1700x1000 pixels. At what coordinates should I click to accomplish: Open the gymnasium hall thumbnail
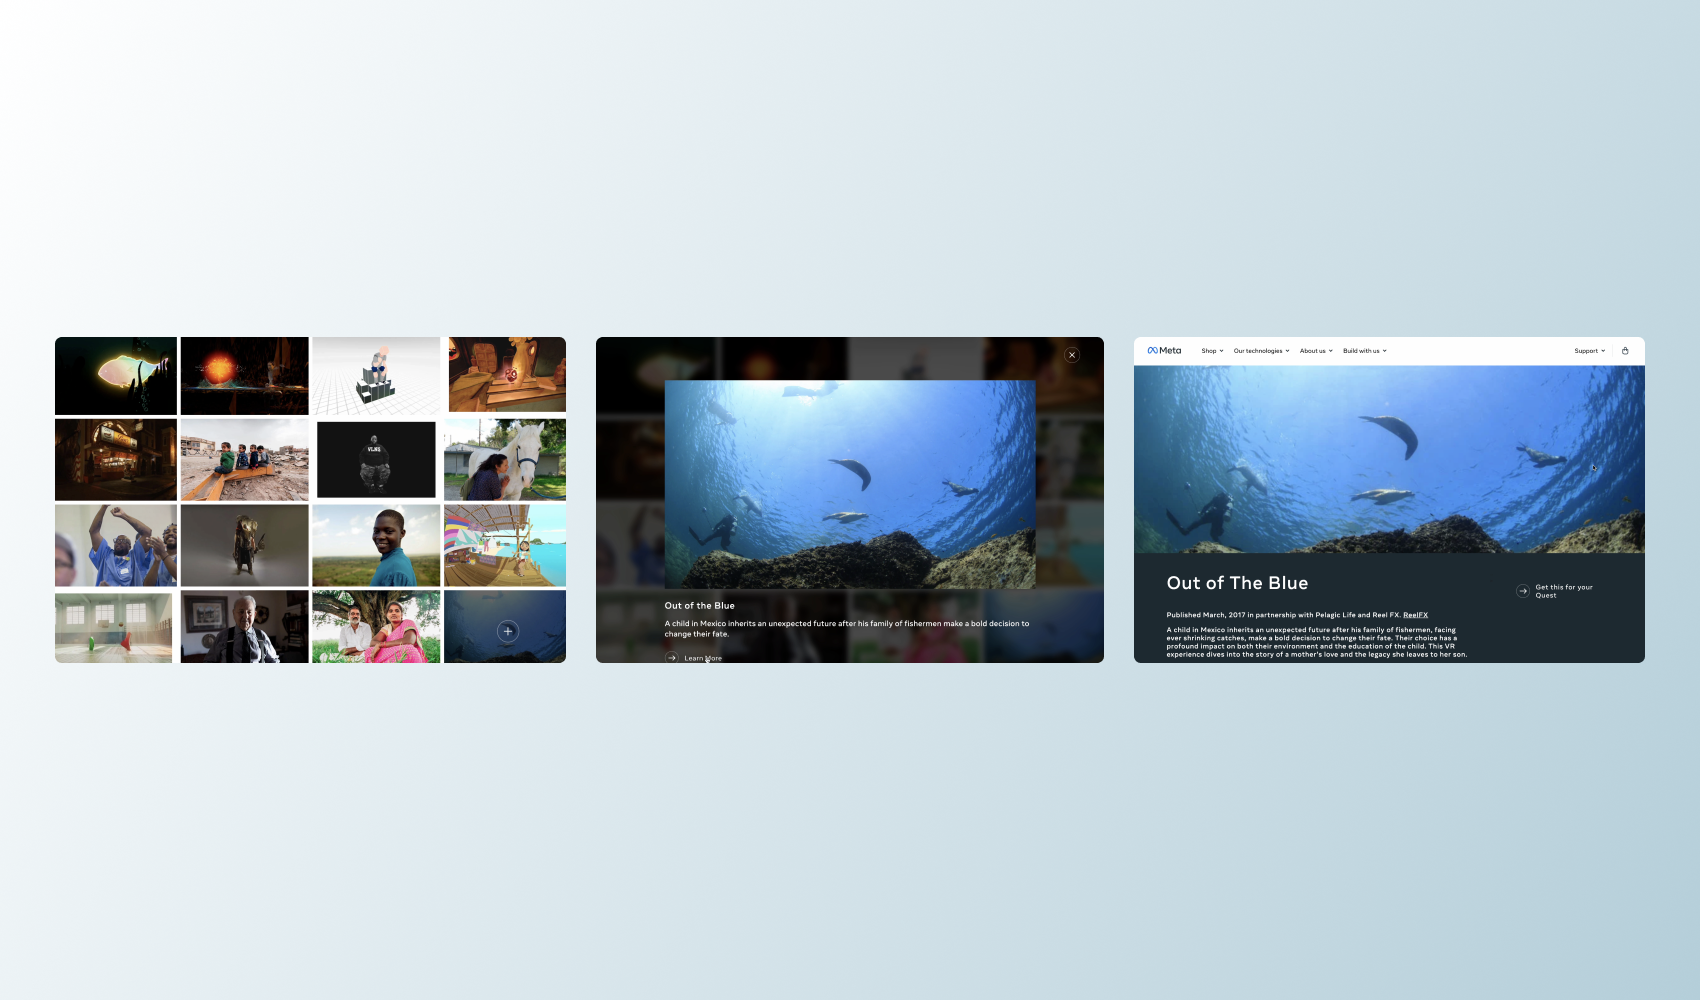(x=114, y=626)
